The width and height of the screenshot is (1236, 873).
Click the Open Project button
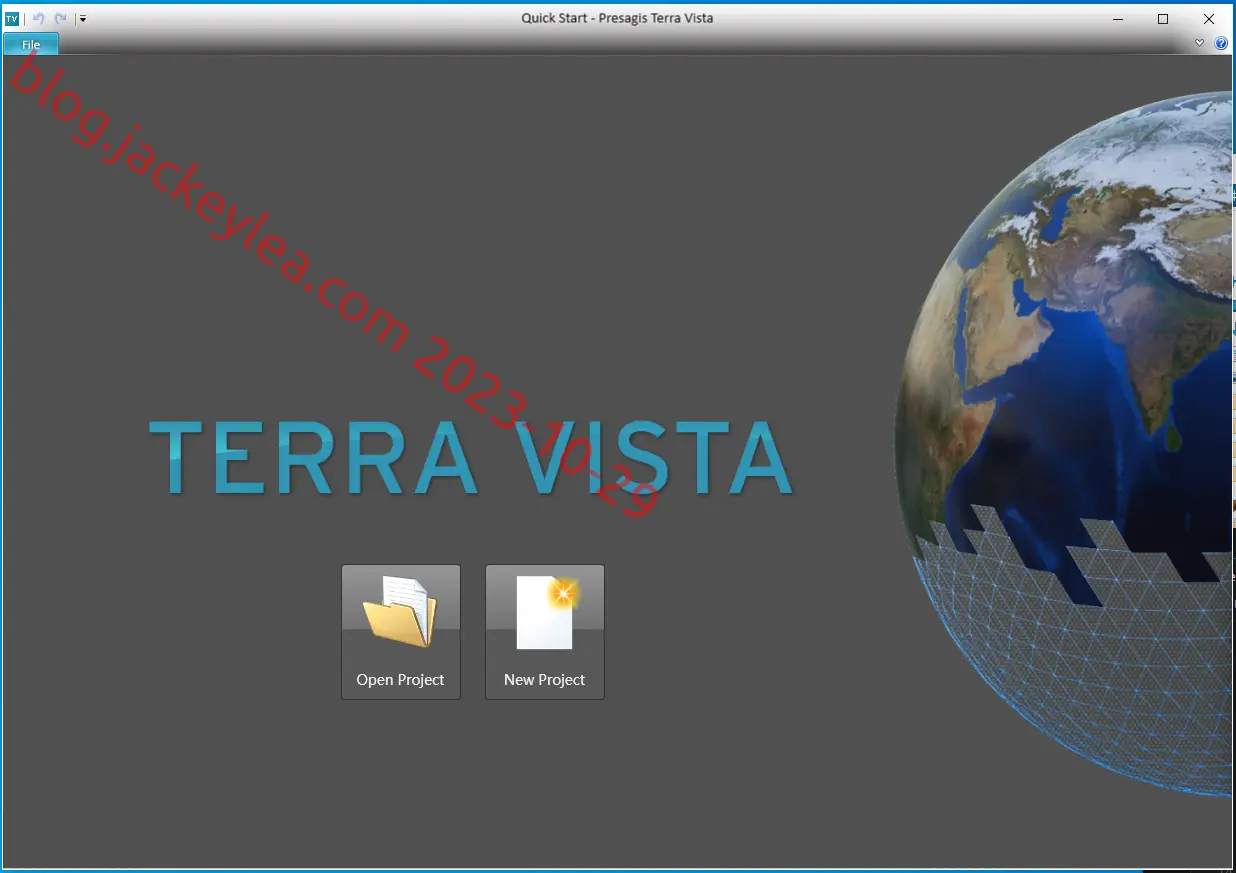click(401, 632)
